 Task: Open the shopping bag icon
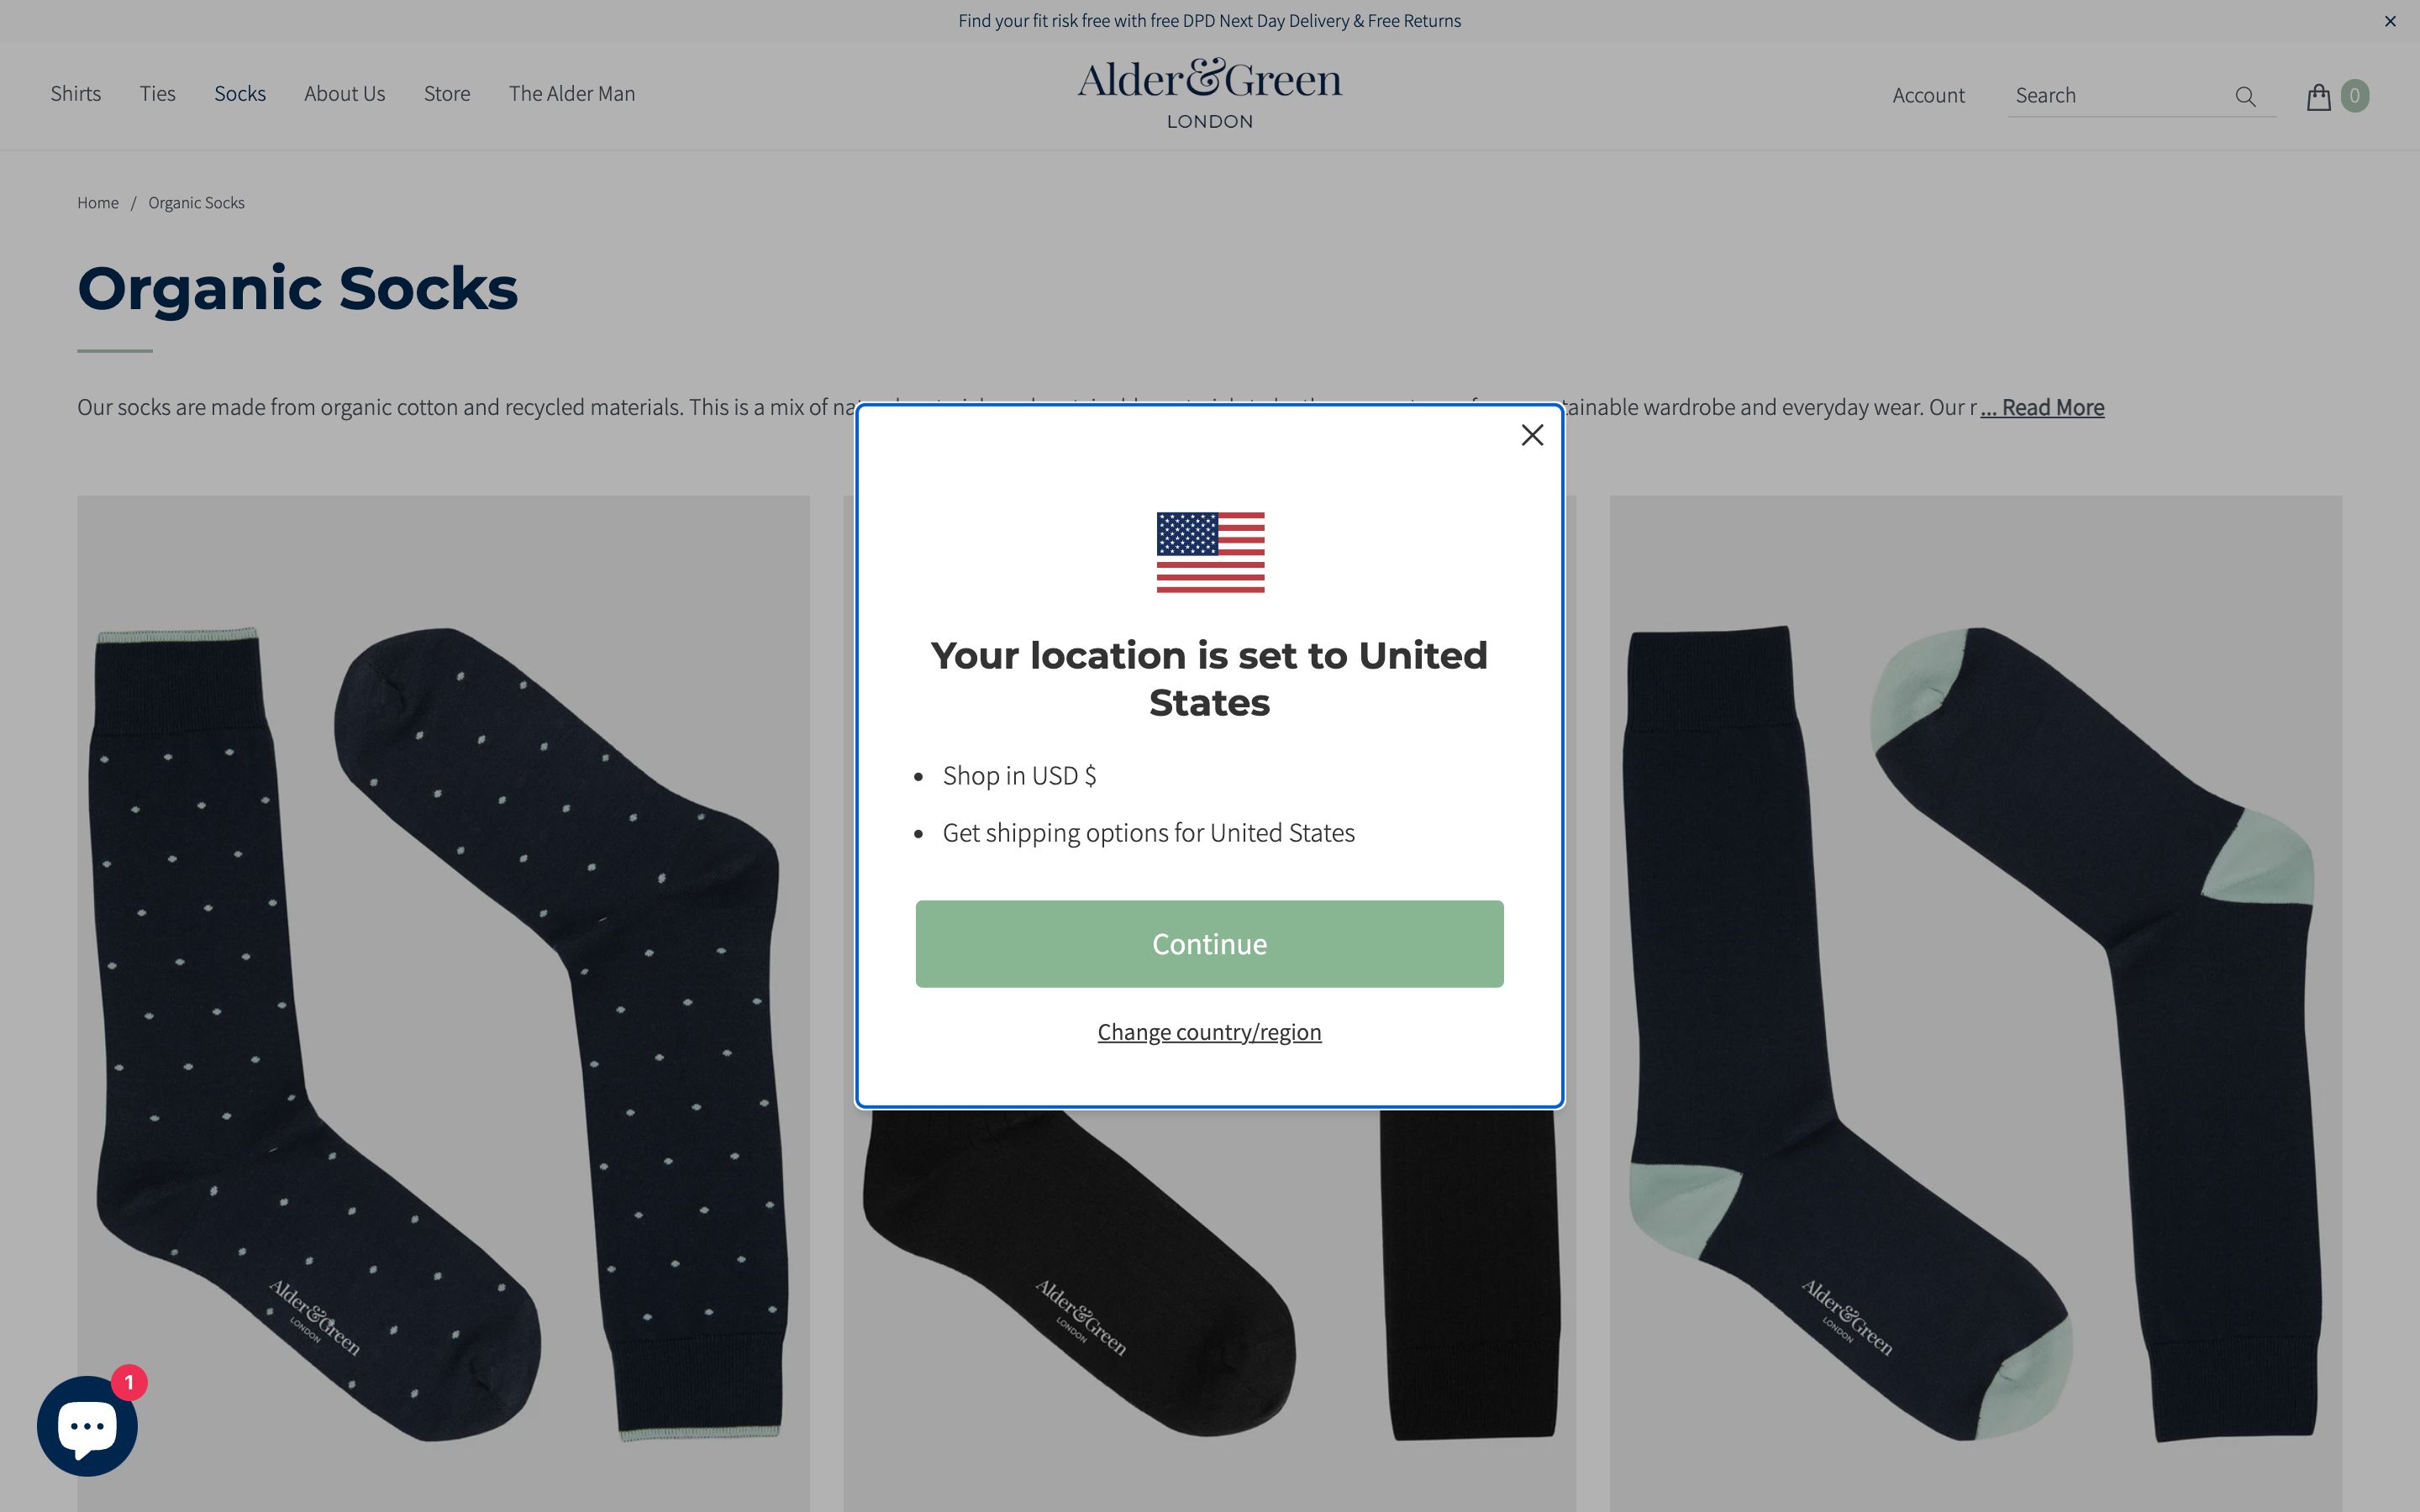(x=2318, y=96)
